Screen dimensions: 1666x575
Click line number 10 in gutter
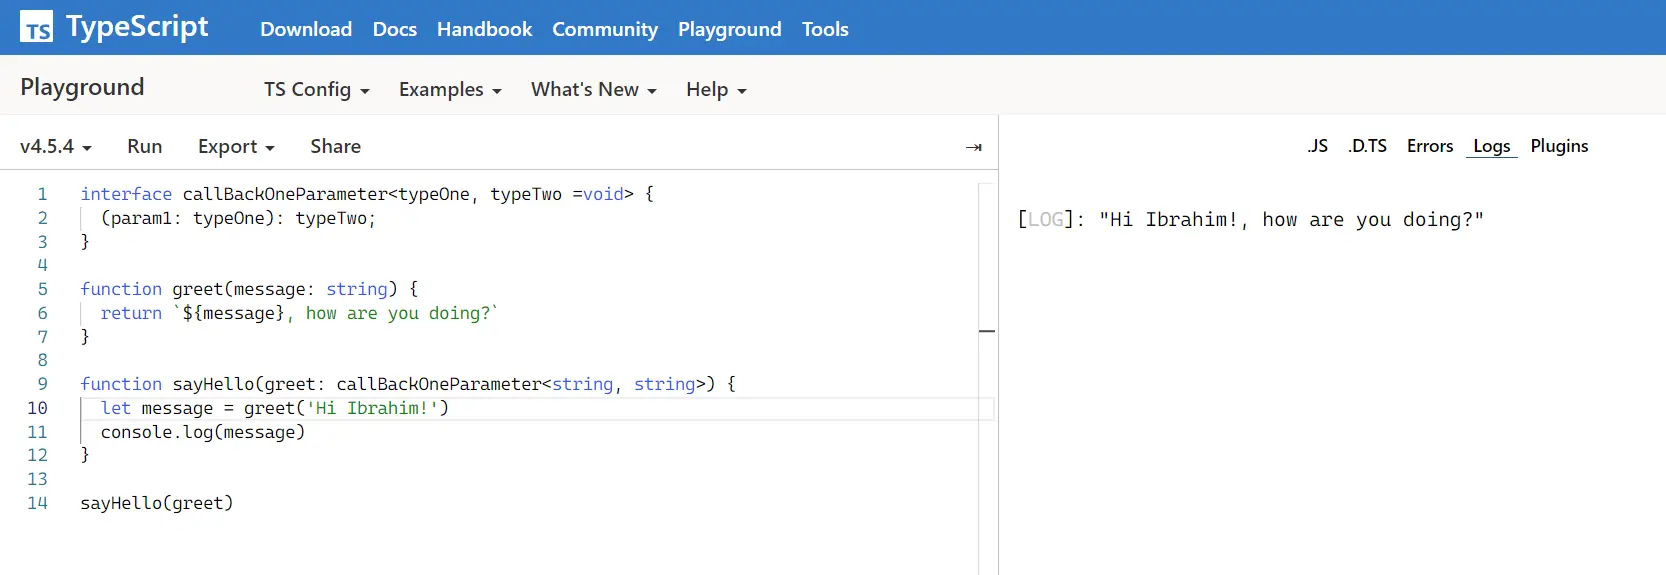[37, 408]
